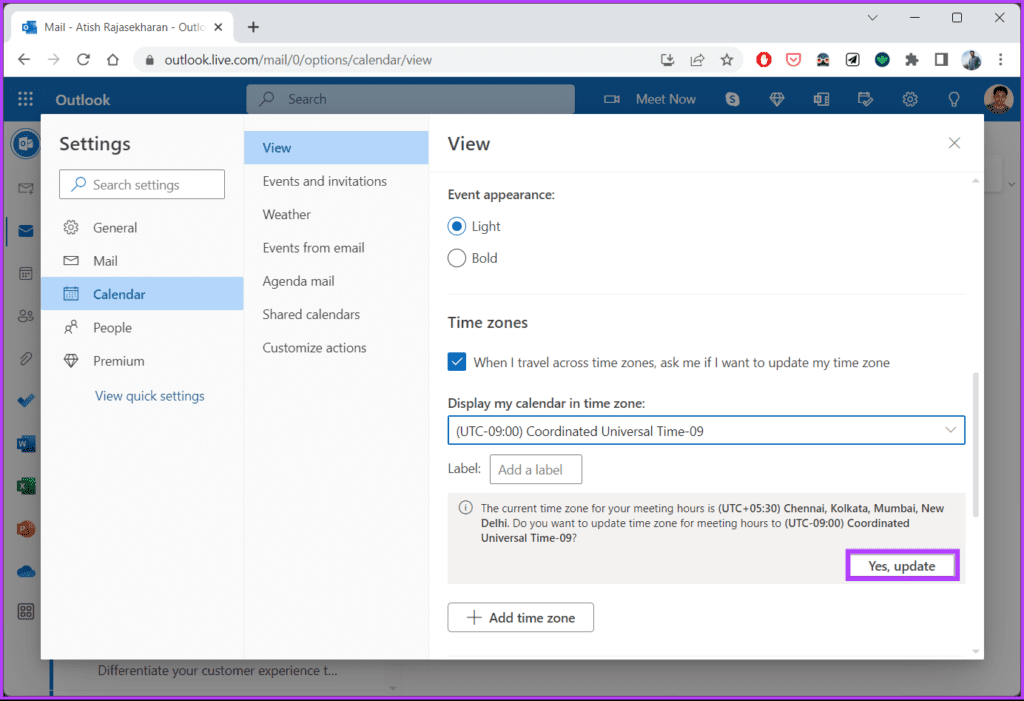Screen dimensions: 1024x701
Task: Click the Add a label text field
Action: pos(536,470)
